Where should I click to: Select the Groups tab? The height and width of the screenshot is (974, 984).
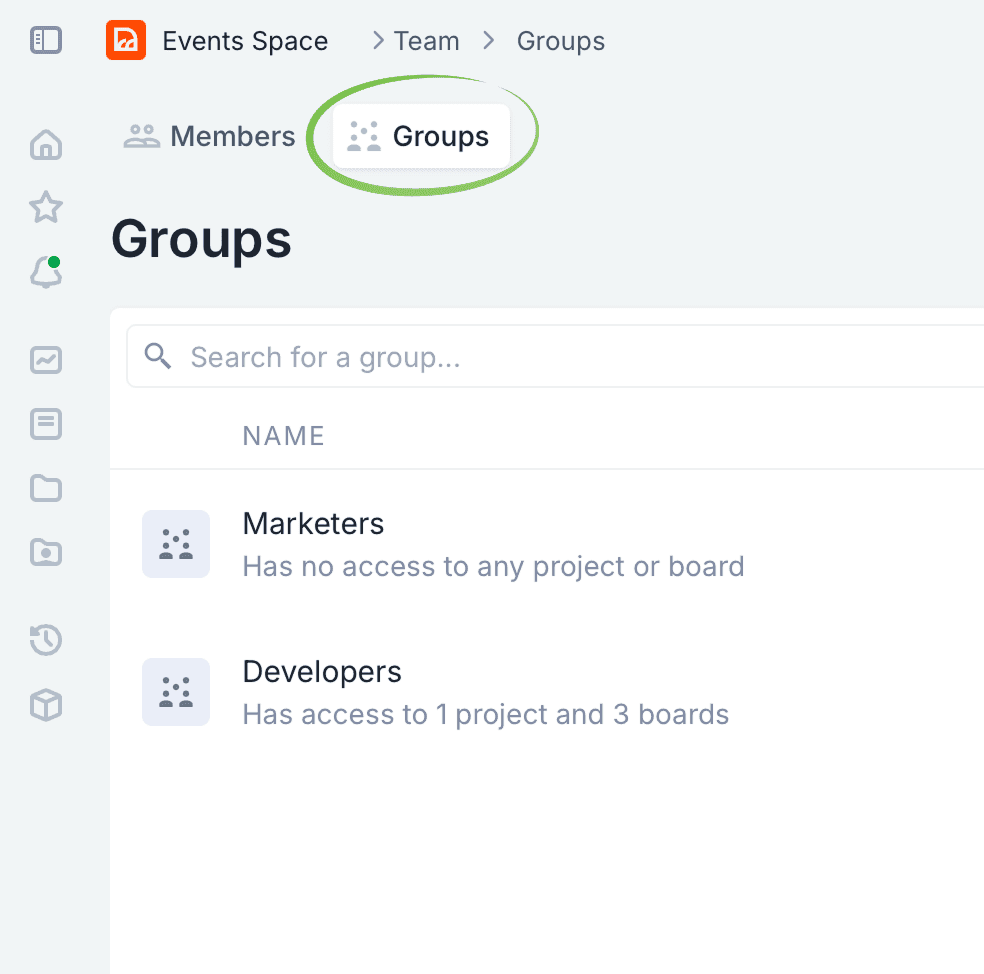[x=421, y=136]
